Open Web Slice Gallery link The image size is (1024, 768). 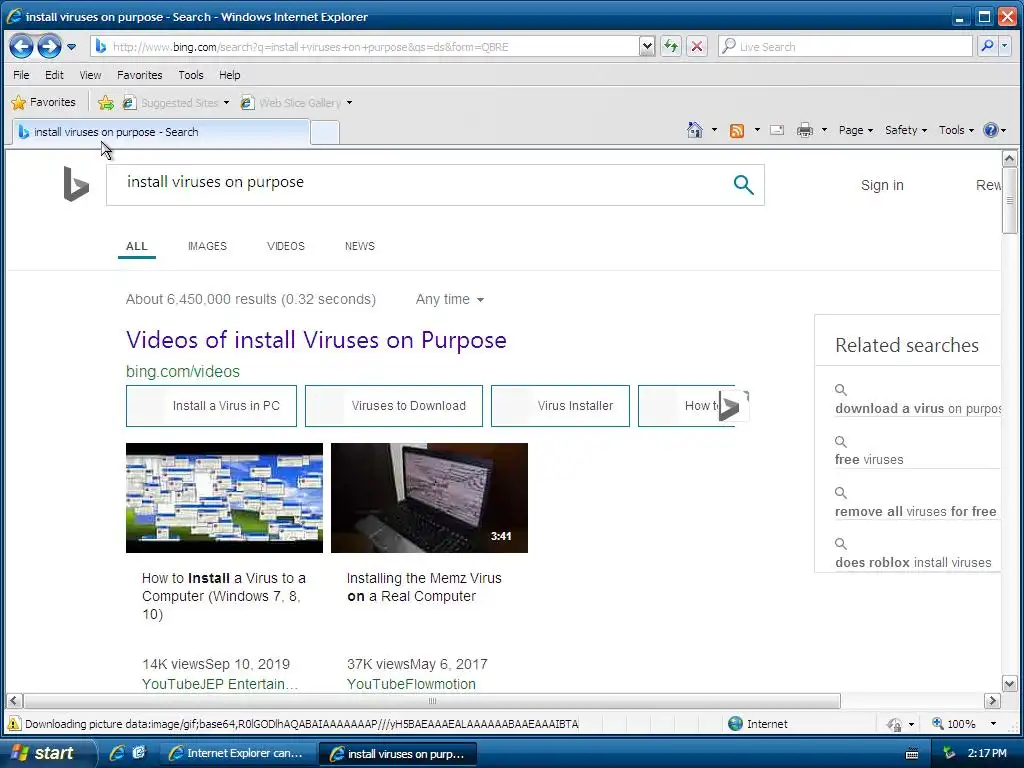pyautogui.click(x=292, y=103)
